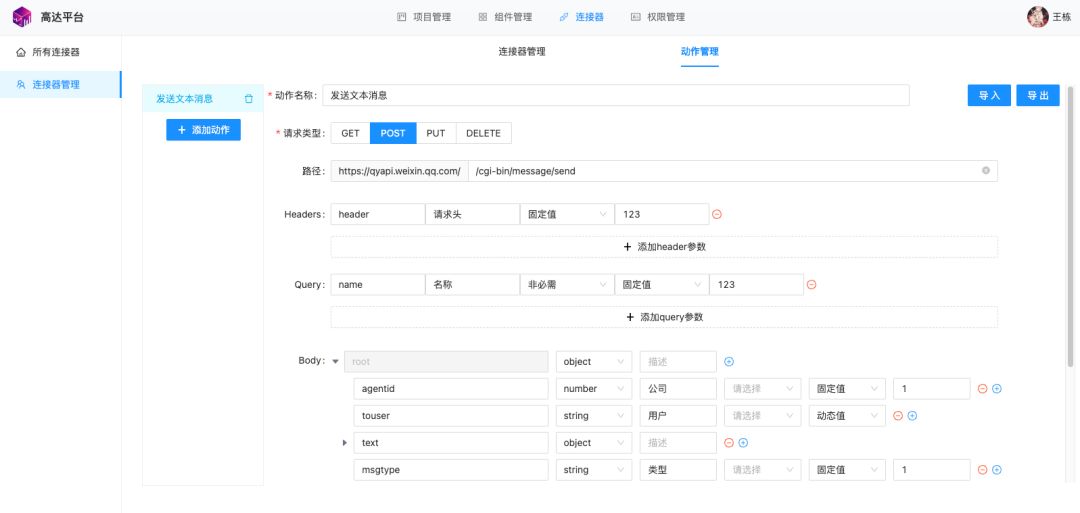Switch to the 连接器管理 tab
The height and width of the screenshot is (513, 1080).
522,52
